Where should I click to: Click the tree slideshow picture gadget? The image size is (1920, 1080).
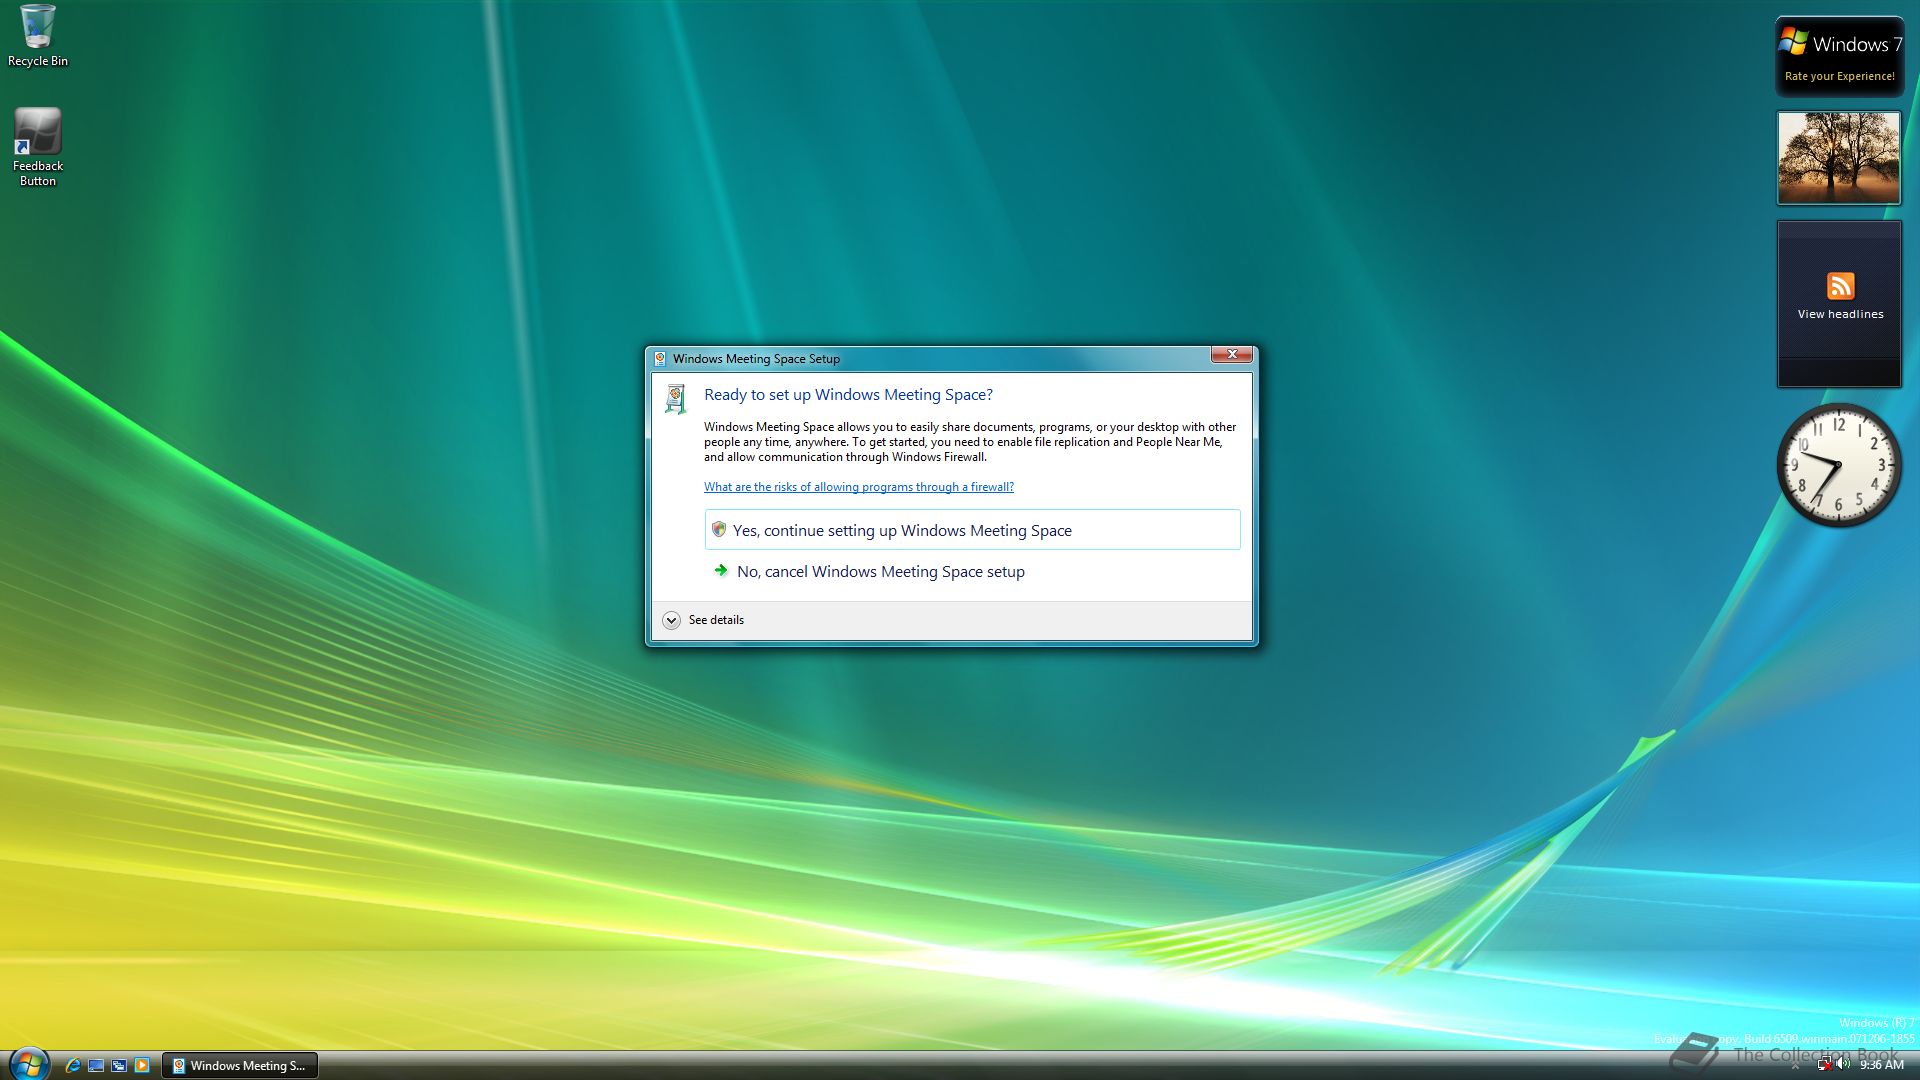point(1838,158)
